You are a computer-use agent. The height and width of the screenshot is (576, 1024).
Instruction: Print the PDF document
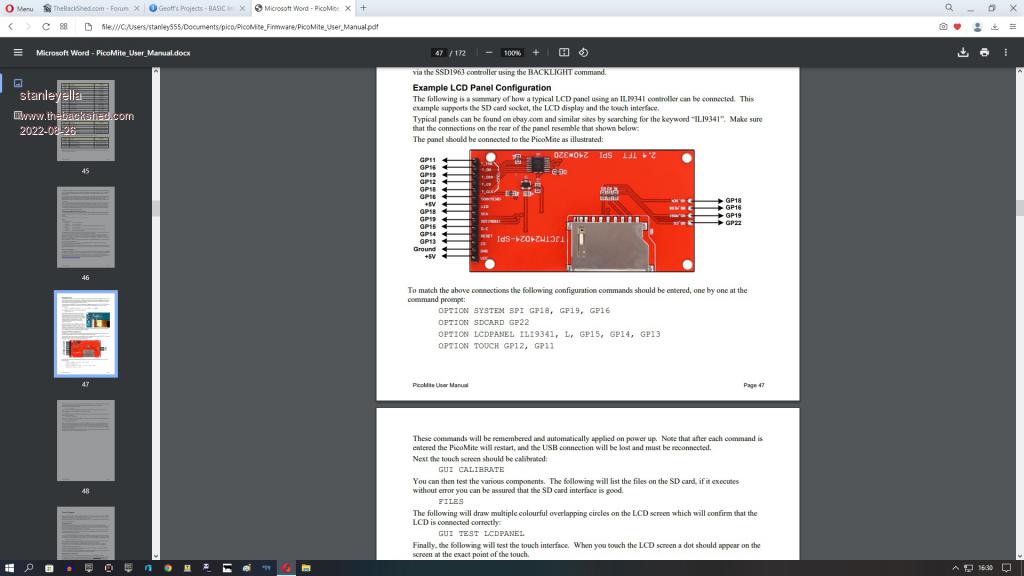pyautogui.click(x=985, y=52)
